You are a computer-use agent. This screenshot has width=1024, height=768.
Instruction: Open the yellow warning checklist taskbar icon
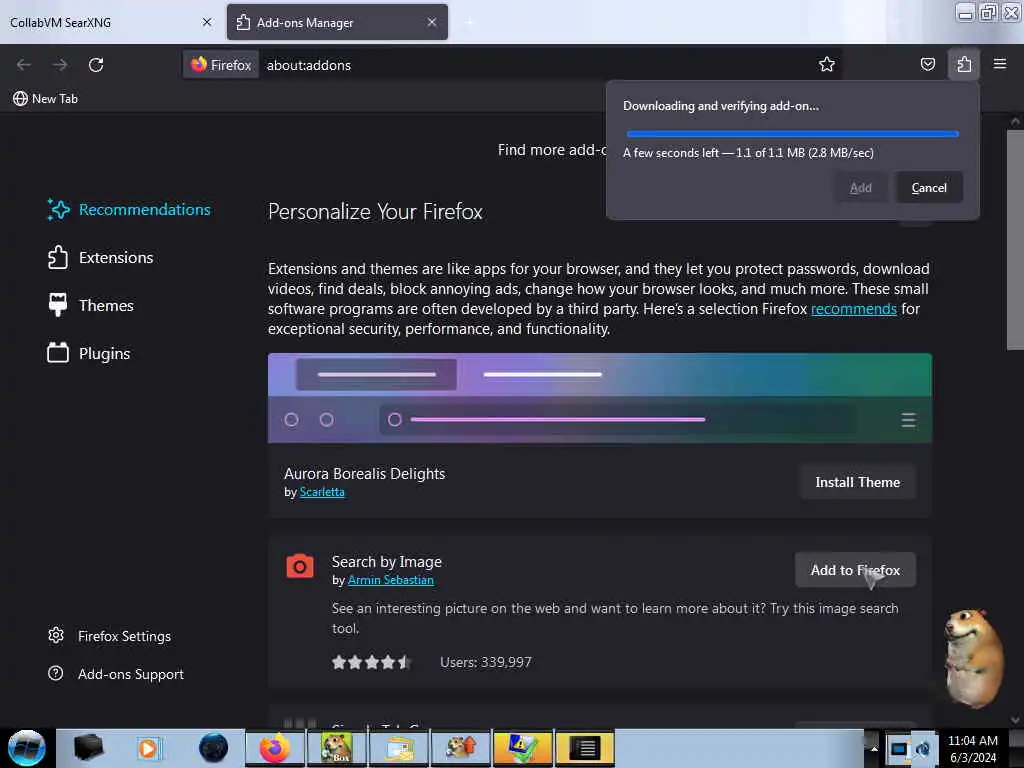click(522, 748)
